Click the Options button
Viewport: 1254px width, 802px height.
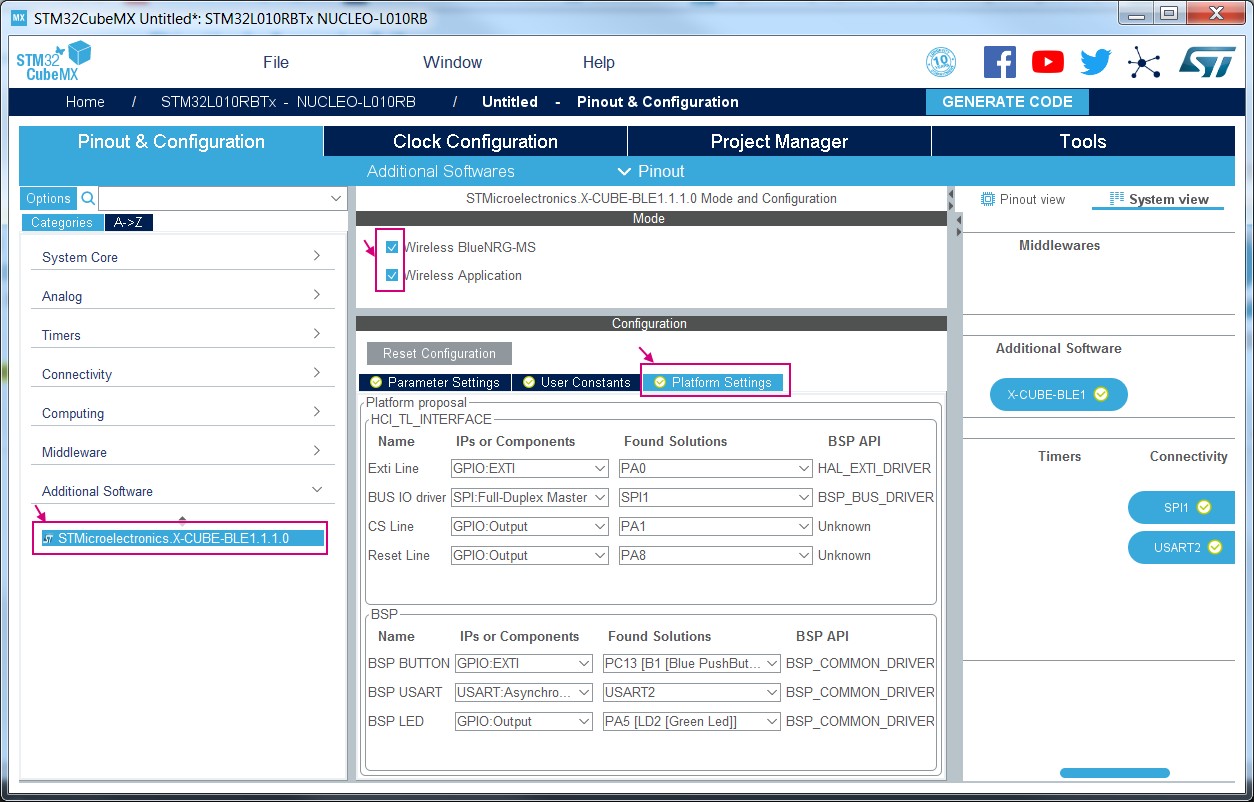tap(48, 198)
